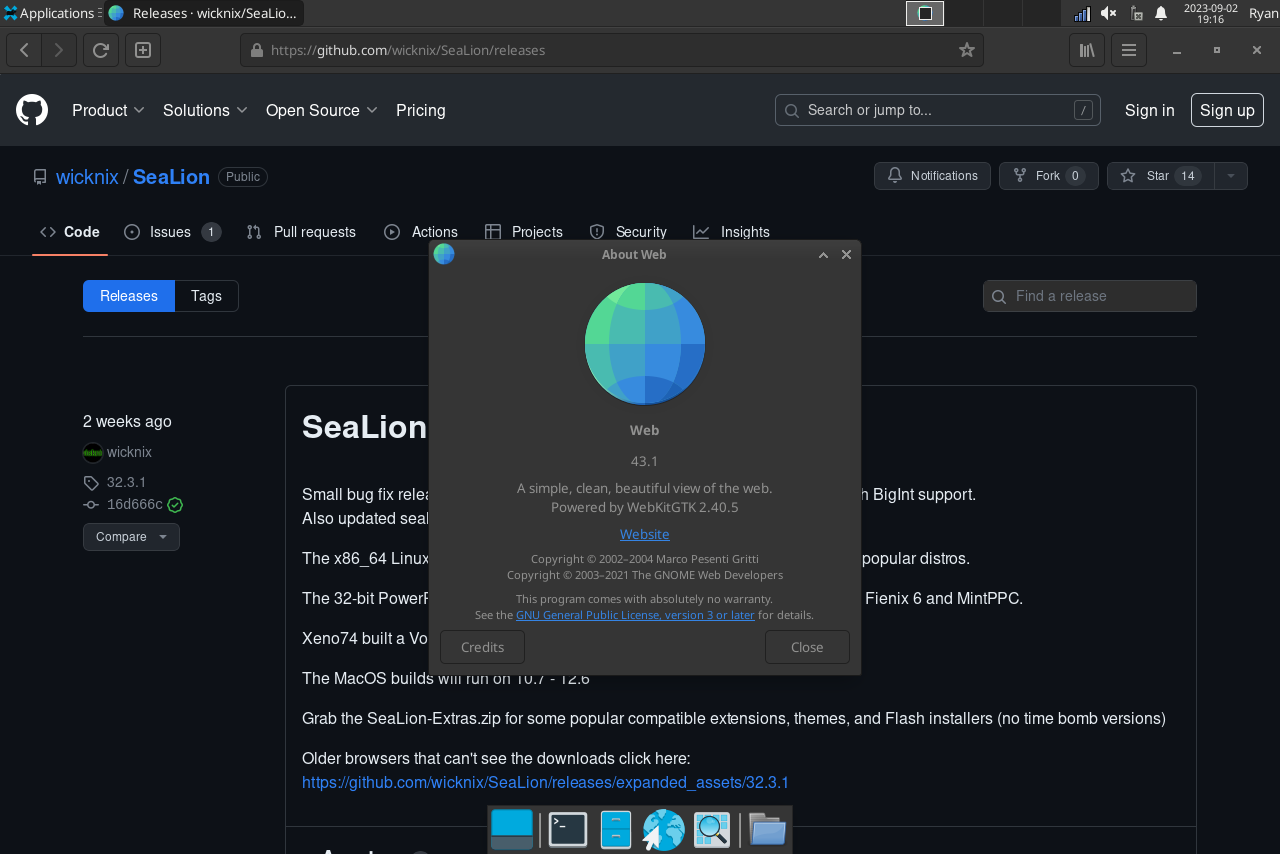The height and width of the screenshot is (854, 1280).
Task: Open the Actions tab
Action: (x=421, y=232)
